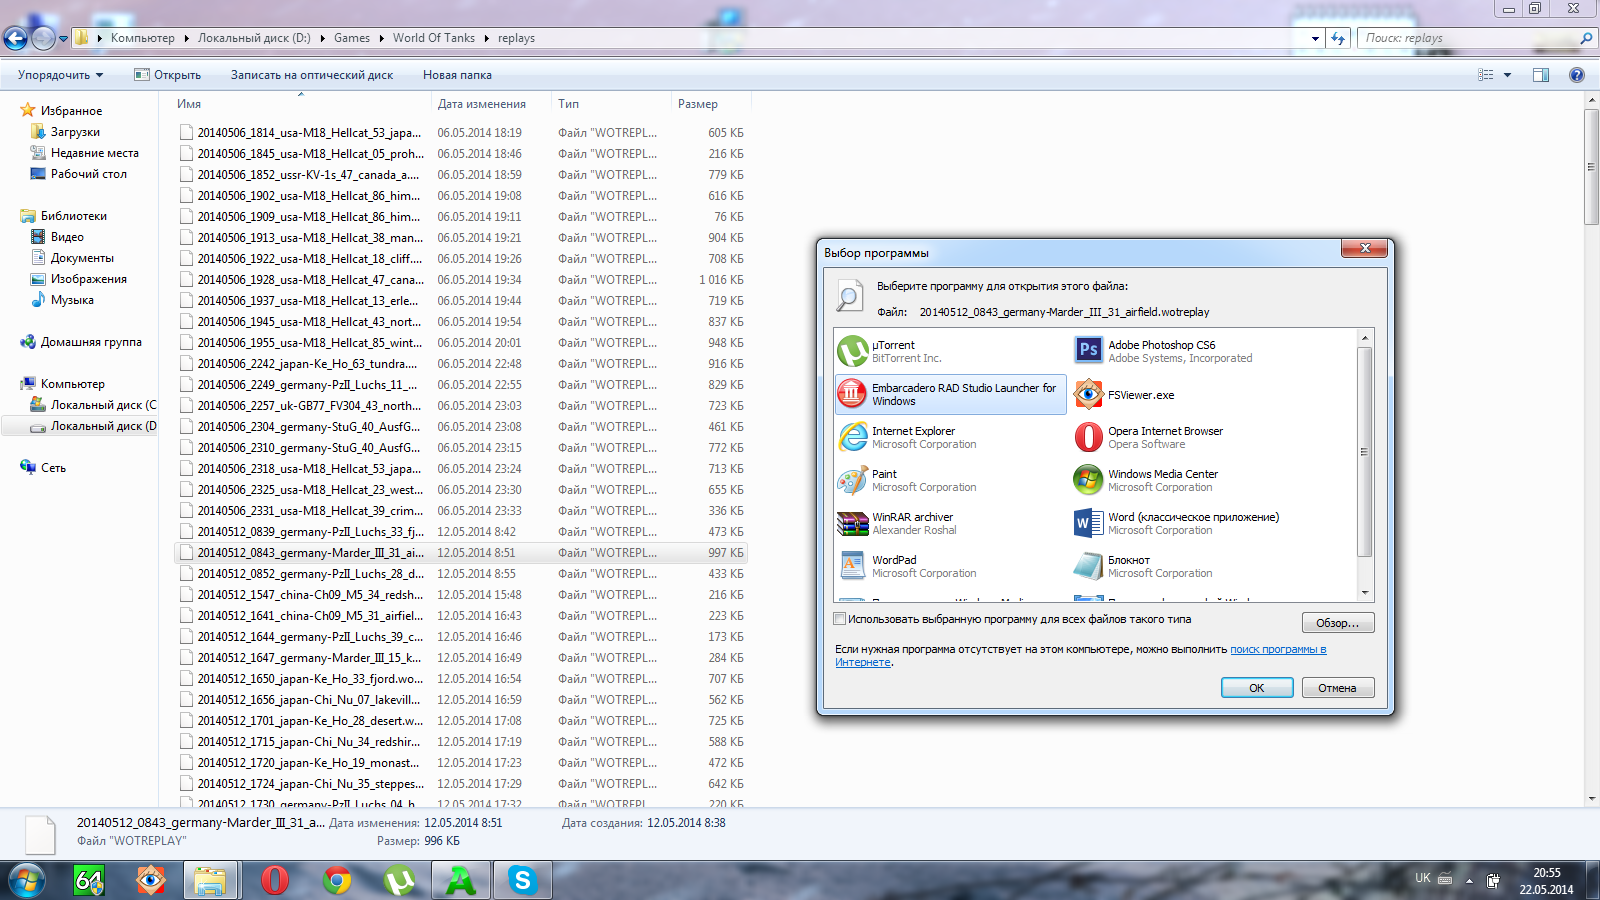Launch Google Chrome from taskbar

(x=337, y=880)
